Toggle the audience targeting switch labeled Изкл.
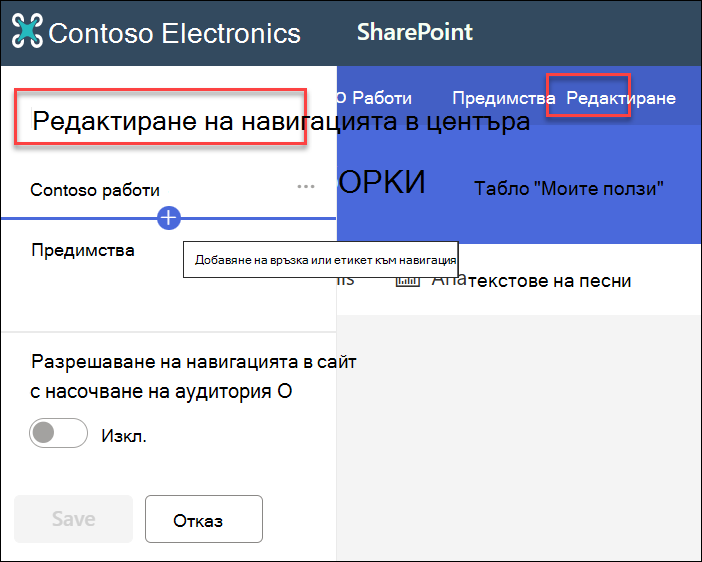Image resolution: width=702 pixels, height=562 pixels. coord(58,433)
